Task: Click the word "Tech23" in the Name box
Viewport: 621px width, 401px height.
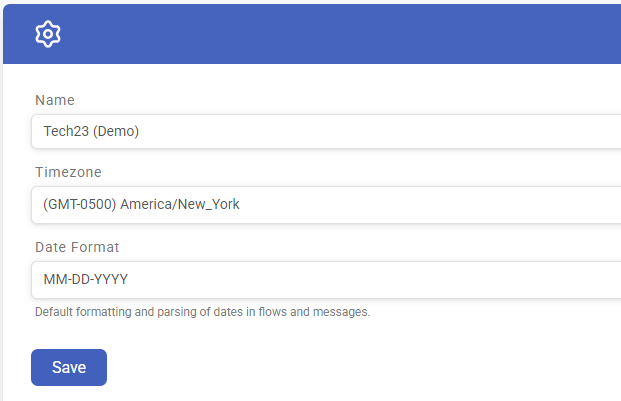Action: pyautogui.click(x=66, y=131)
